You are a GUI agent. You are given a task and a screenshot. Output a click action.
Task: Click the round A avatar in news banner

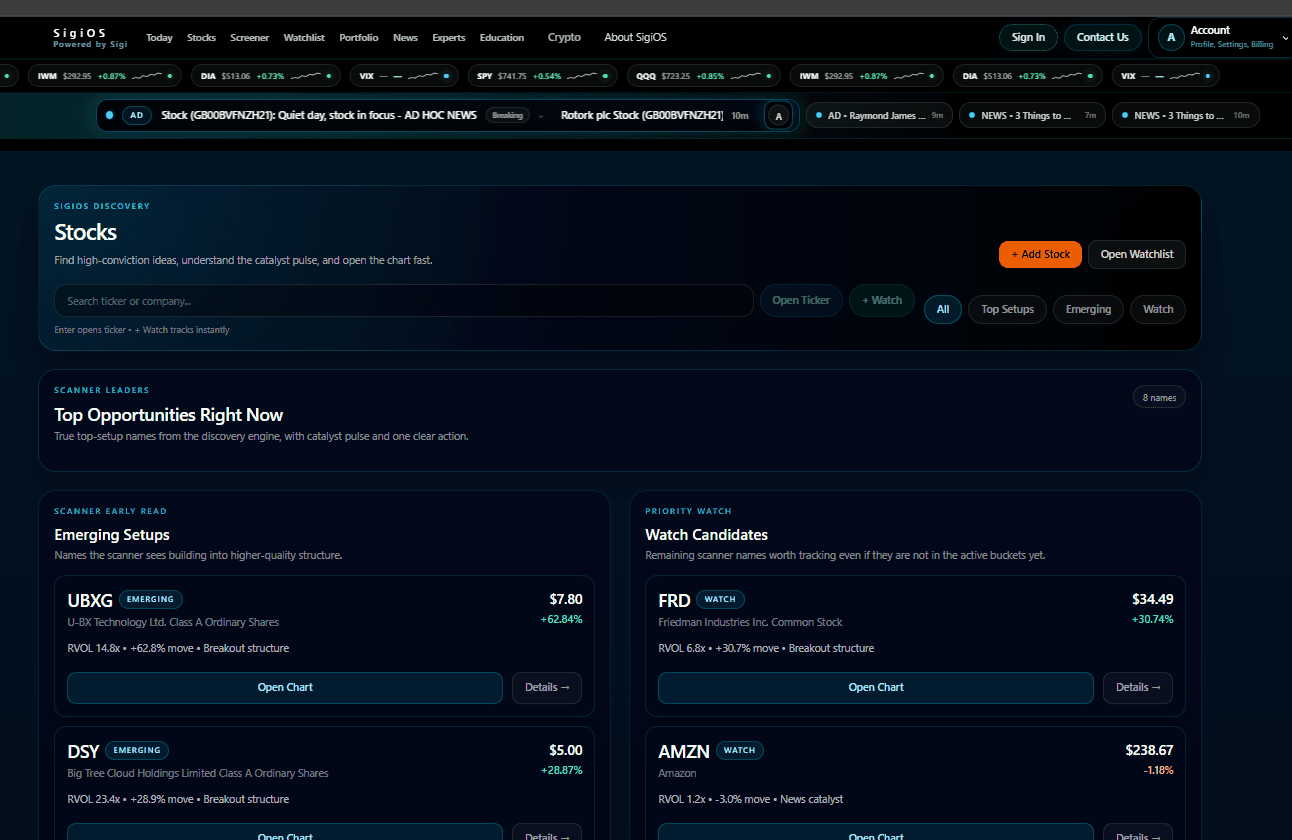(778, 116)
